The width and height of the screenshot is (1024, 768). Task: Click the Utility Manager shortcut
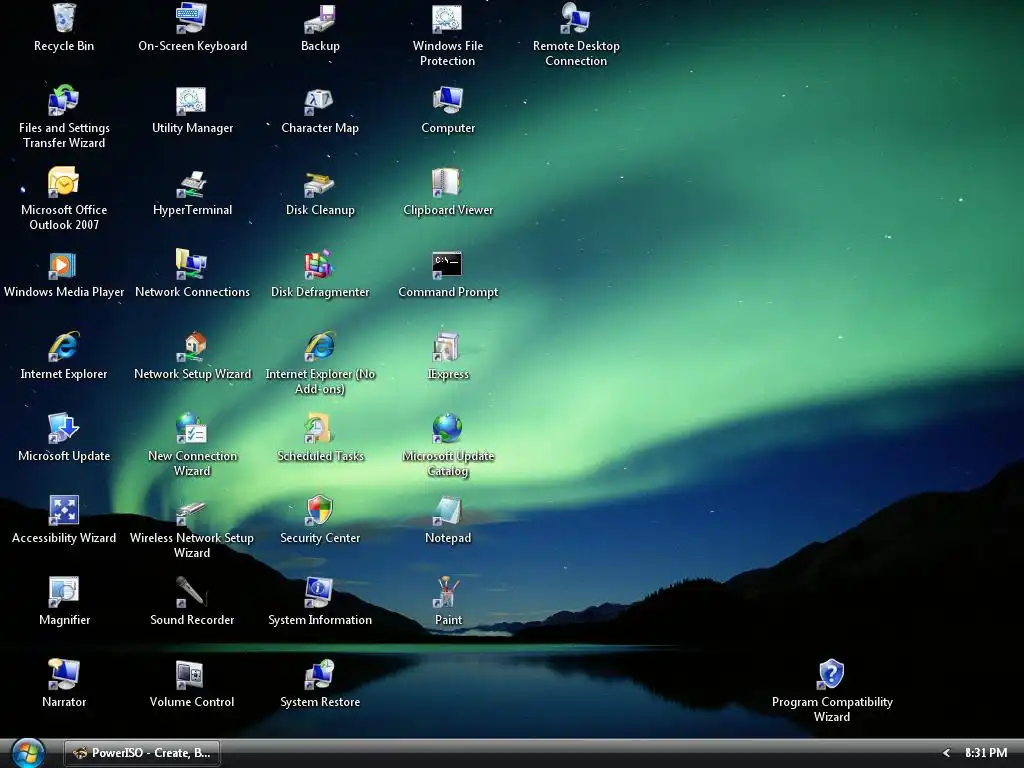(x=191, y=101)
